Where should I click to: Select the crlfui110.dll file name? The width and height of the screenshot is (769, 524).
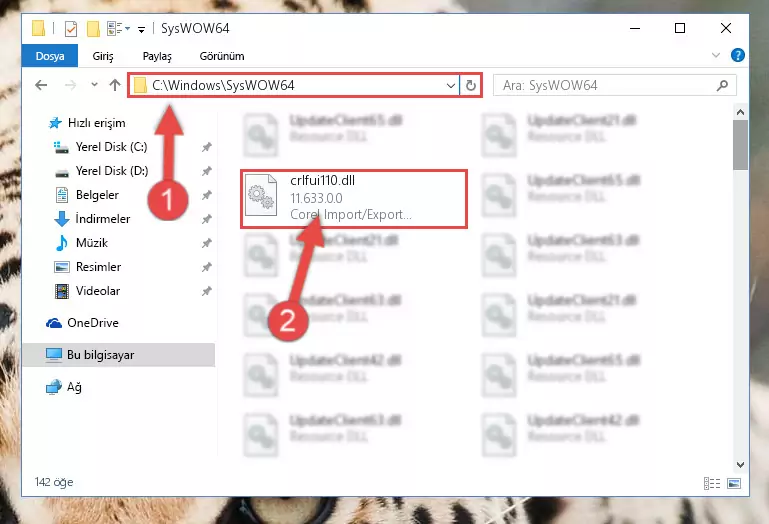coord(322,181)
